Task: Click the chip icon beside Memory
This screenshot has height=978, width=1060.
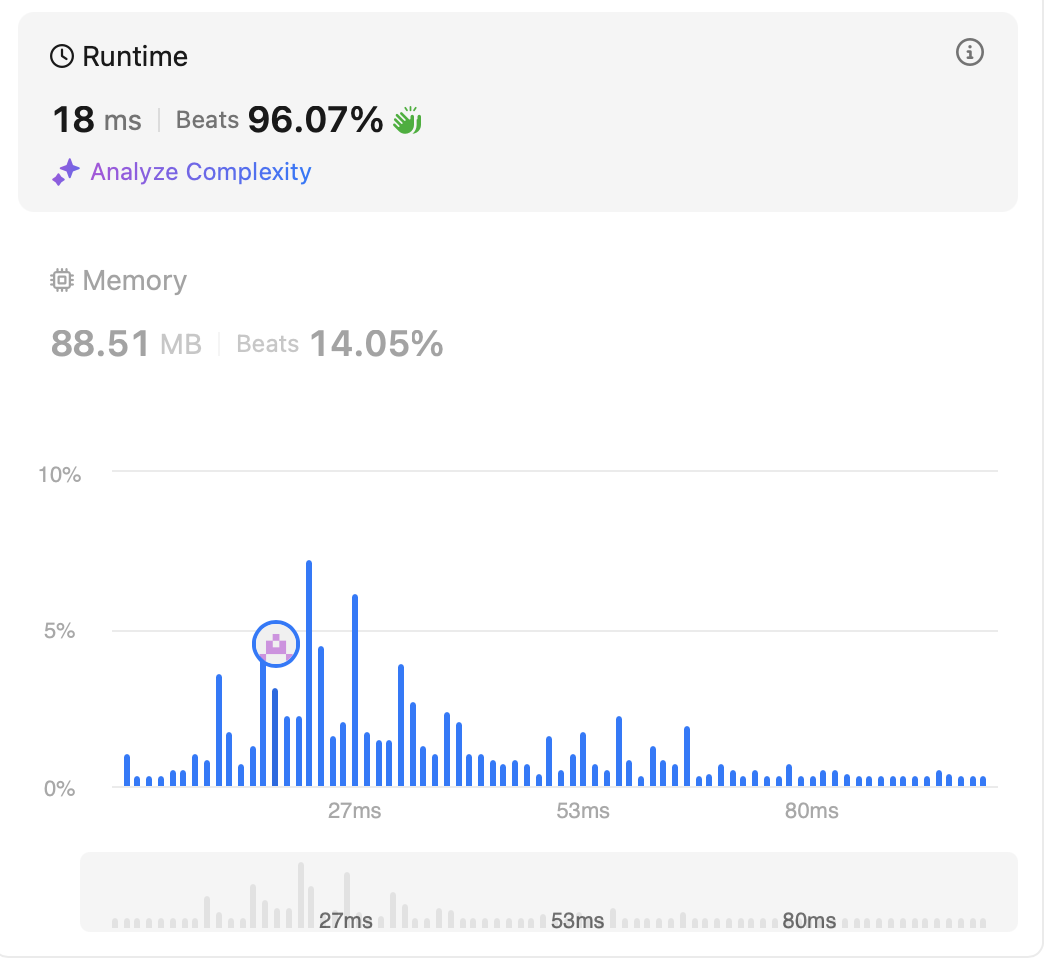Action: 62,281
